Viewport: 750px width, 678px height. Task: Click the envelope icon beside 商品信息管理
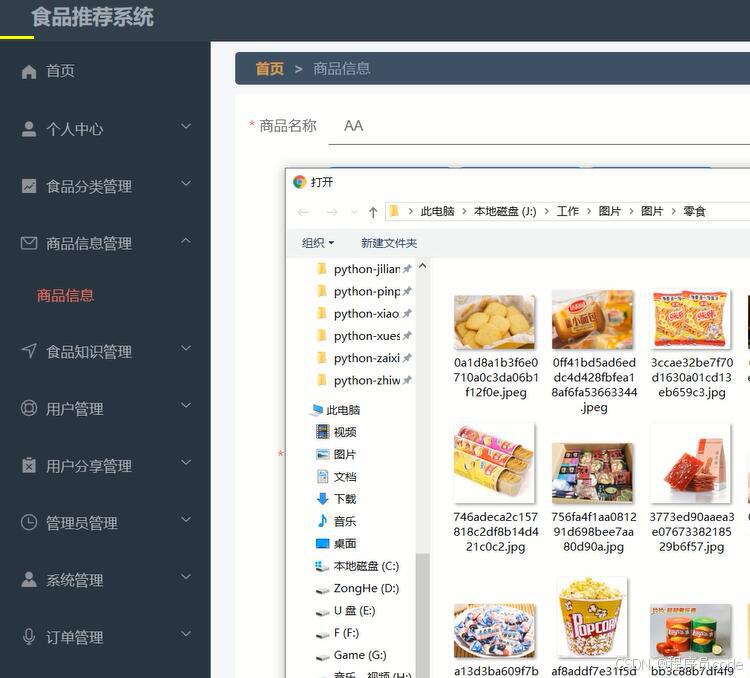point(29,243)
